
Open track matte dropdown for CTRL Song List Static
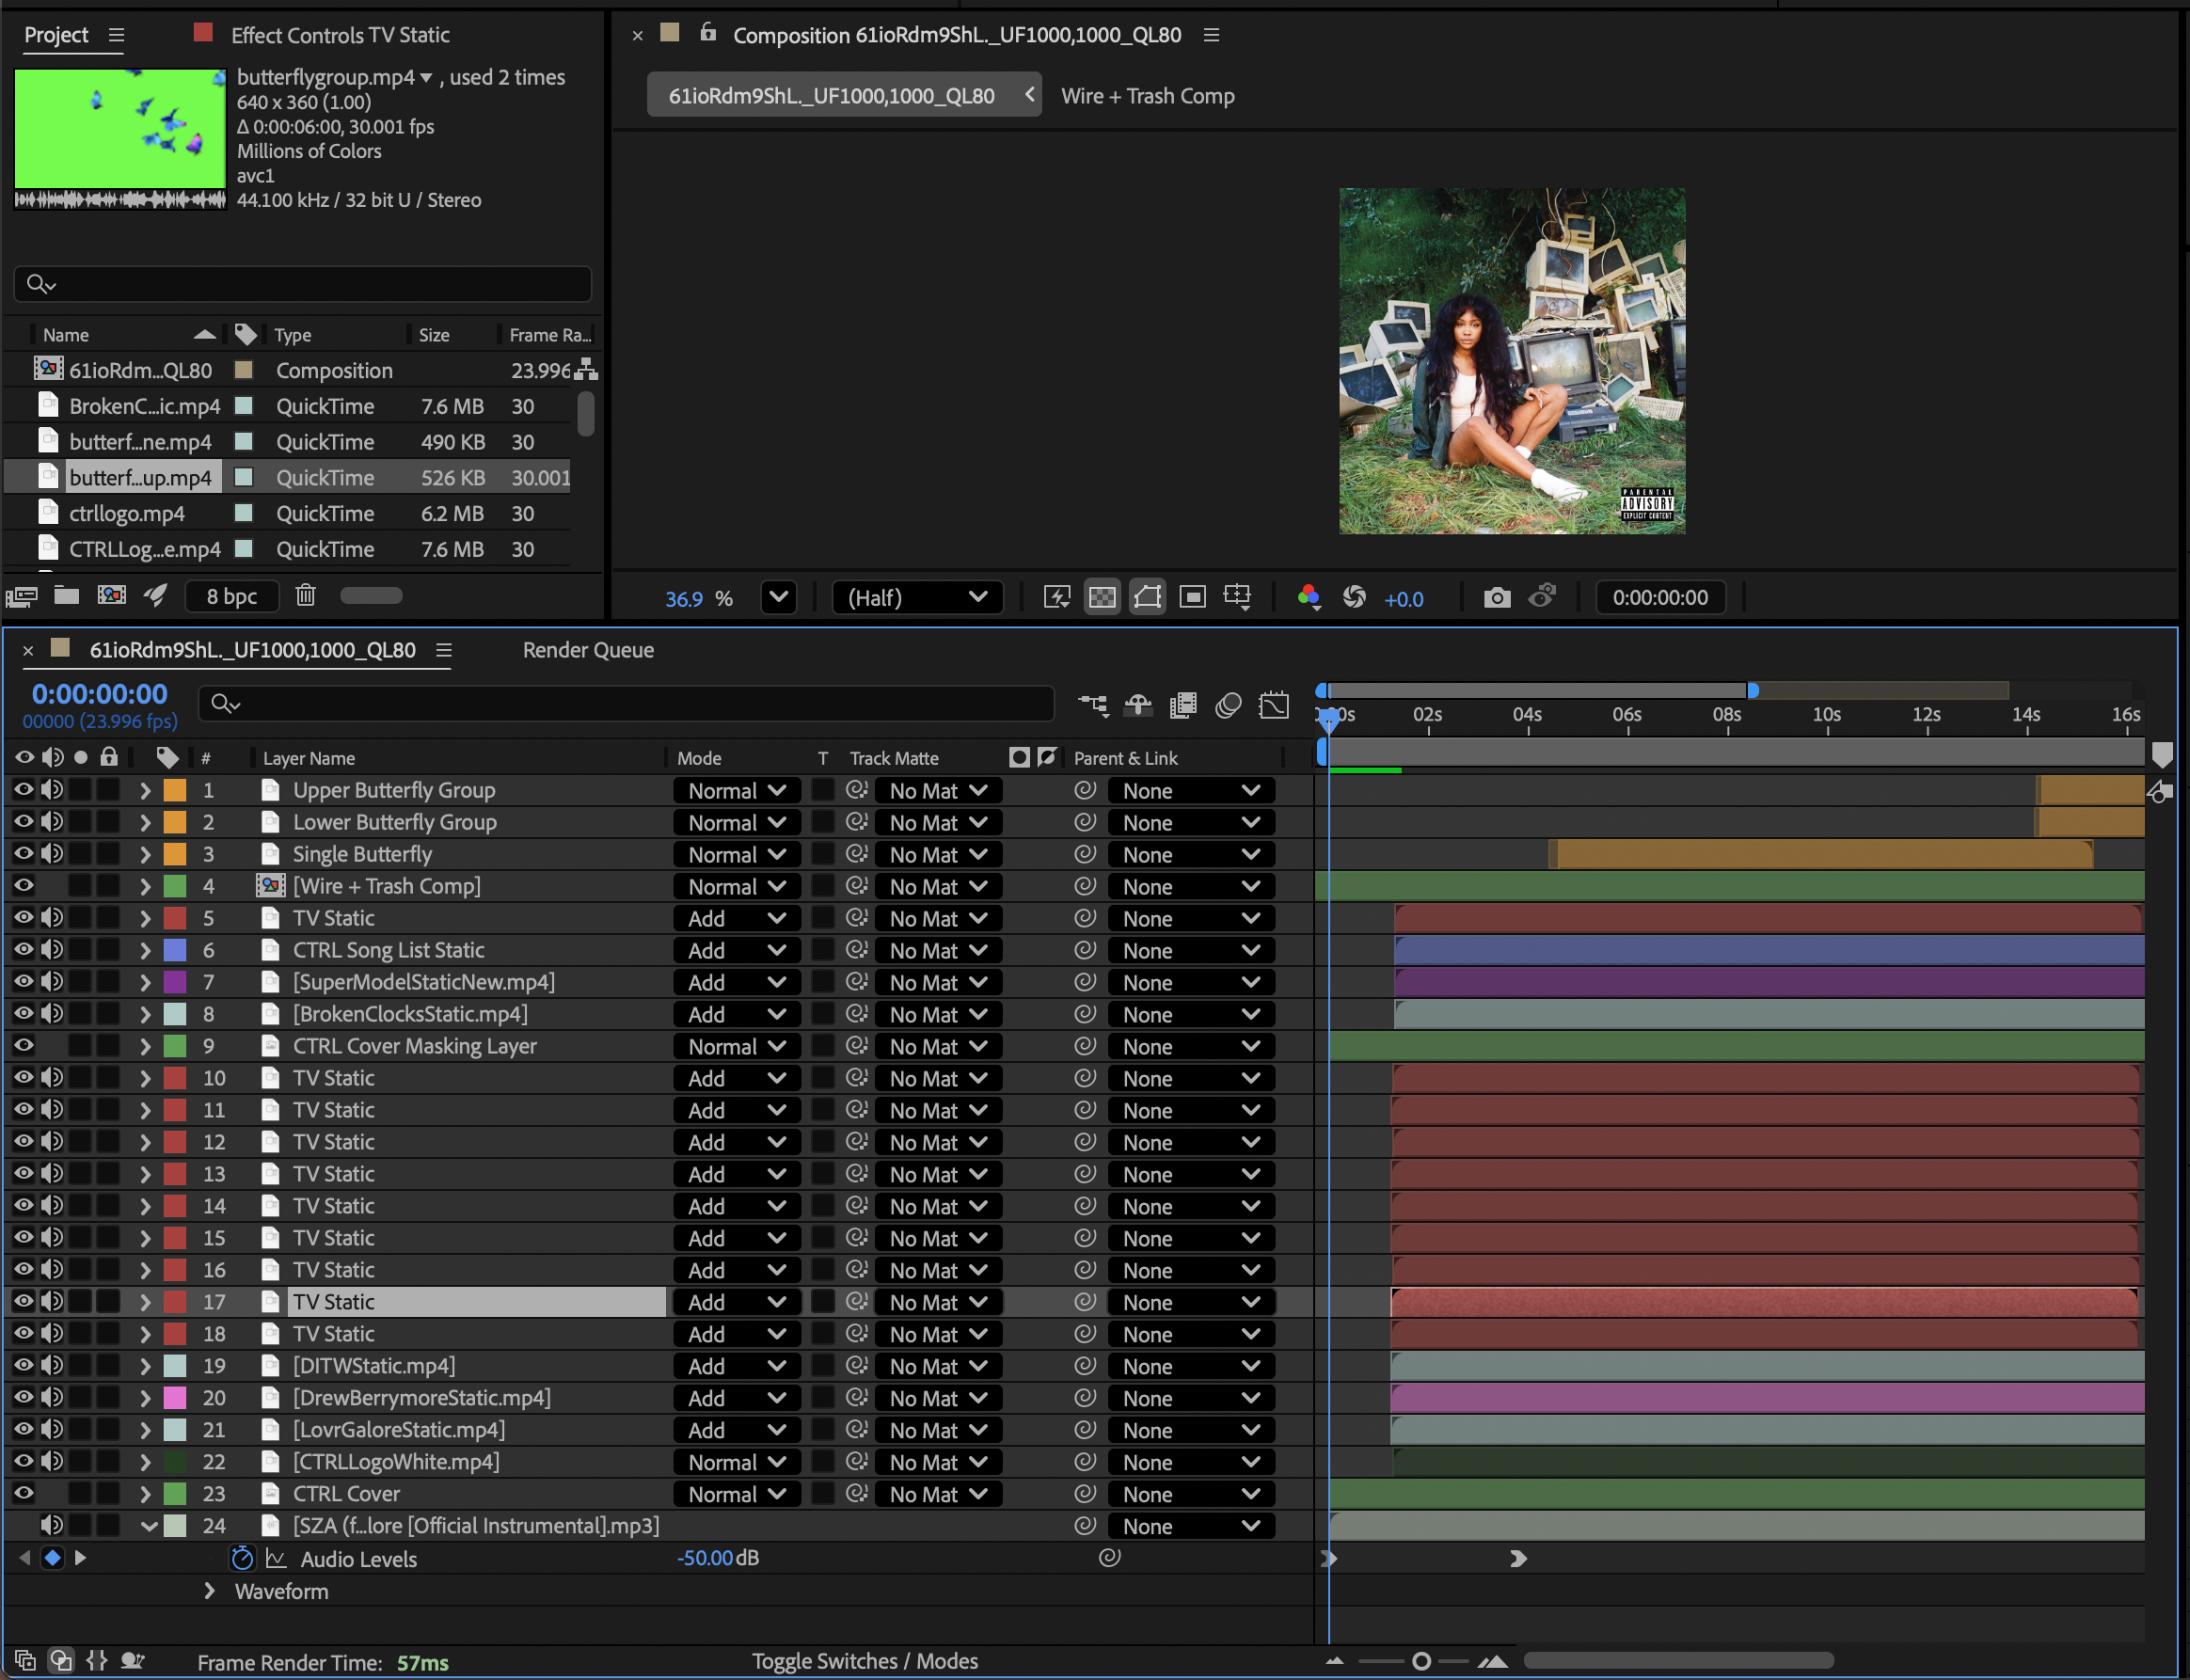(938, 951)
